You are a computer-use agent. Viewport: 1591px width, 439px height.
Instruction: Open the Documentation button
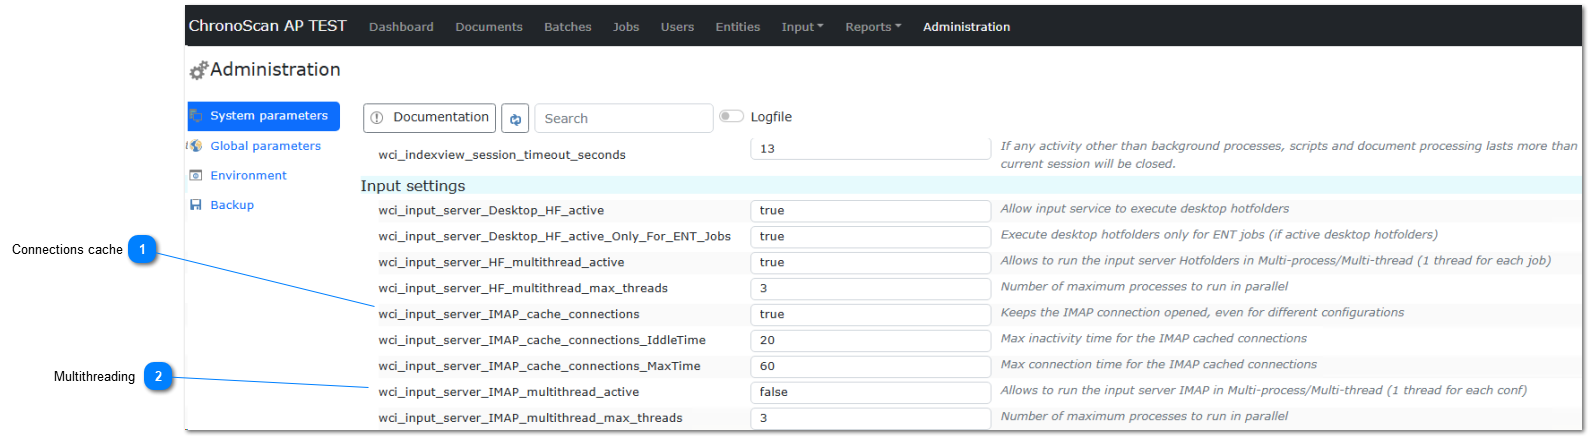(x=430, y=118)
